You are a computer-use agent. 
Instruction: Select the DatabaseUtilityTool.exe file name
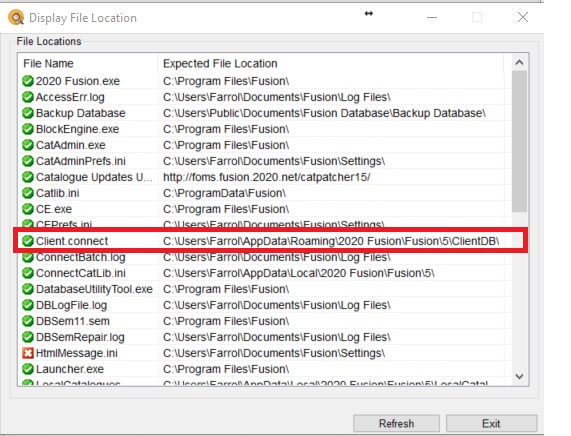pos(94,289)
